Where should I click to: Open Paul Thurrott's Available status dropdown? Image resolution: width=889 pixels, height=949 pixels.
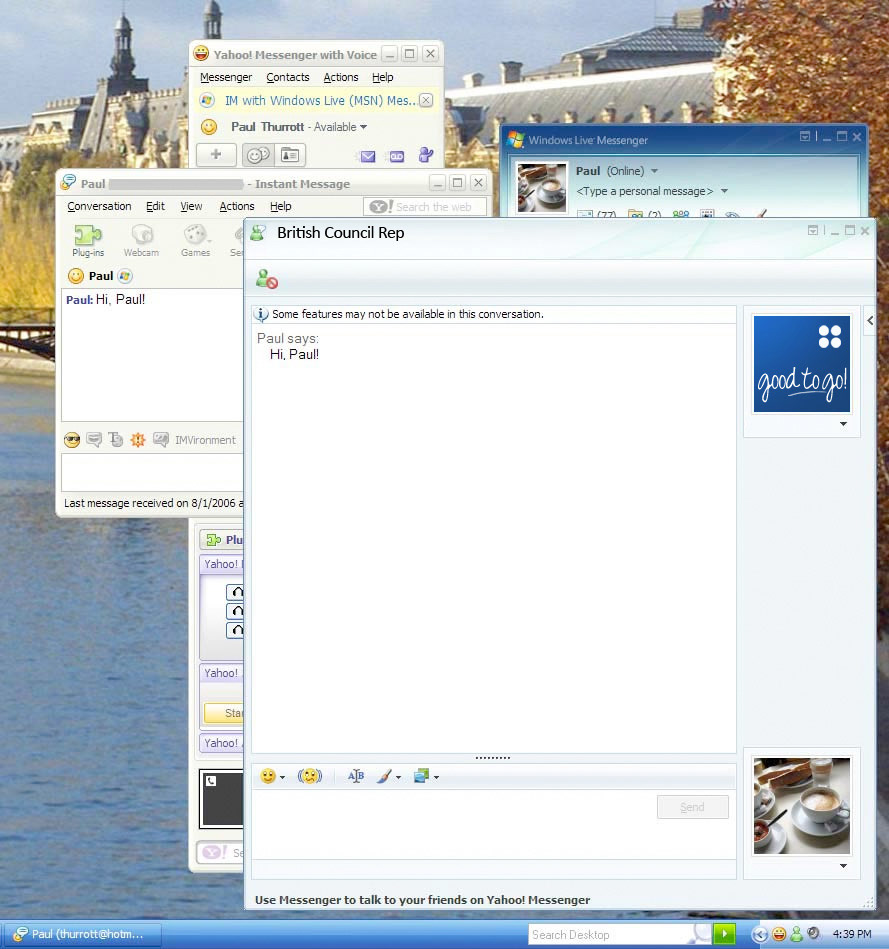pos(363,127)
